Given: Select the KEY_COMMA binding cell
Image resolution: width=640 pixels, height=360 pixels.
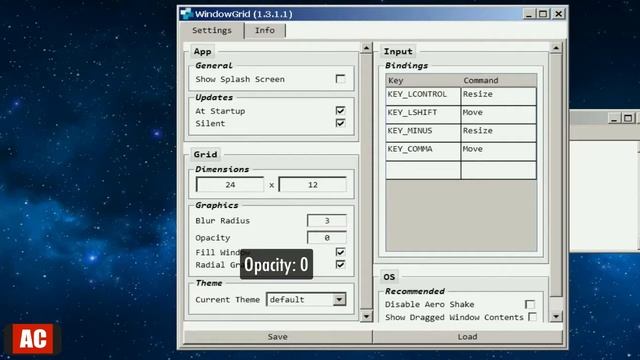Looking at the screenshot, I should click(423, 151).
